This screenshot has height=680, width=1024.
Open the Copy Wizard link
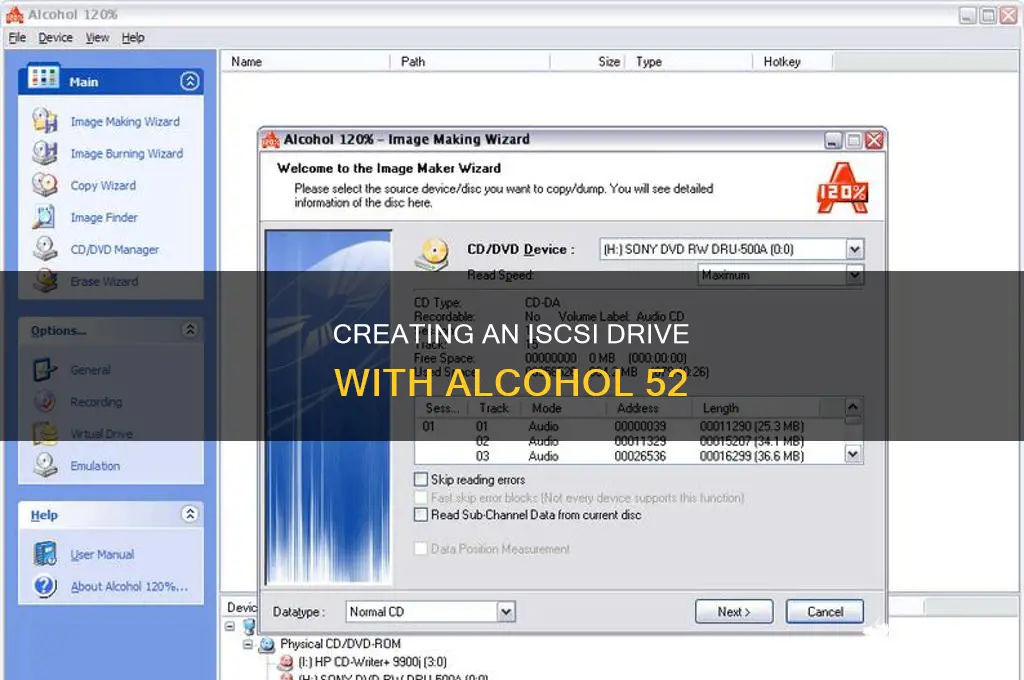coord(103,186)
